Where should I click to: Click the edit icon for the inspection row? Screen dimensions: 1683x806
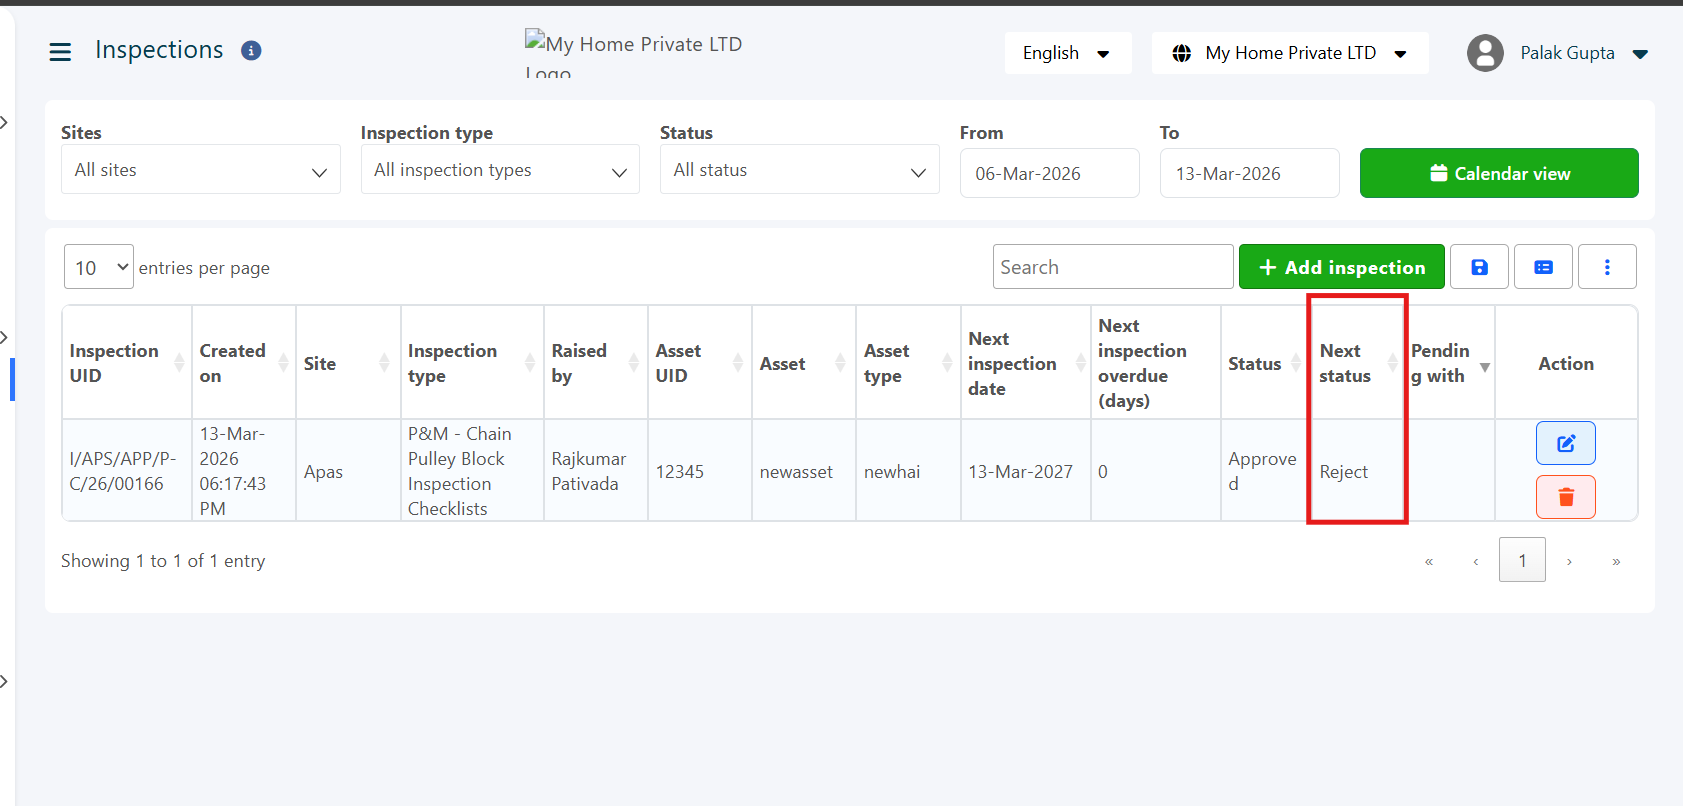(1565, 444)
